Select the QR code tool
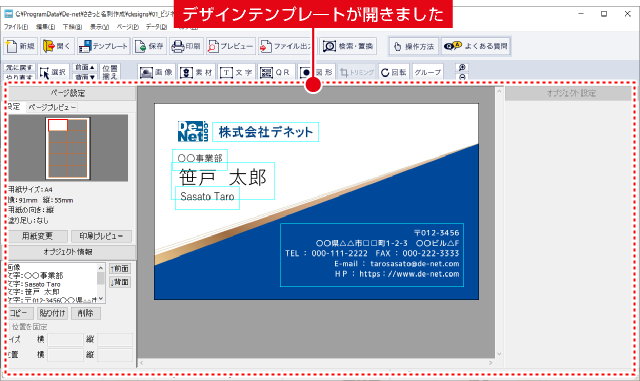 coord(276,72)
